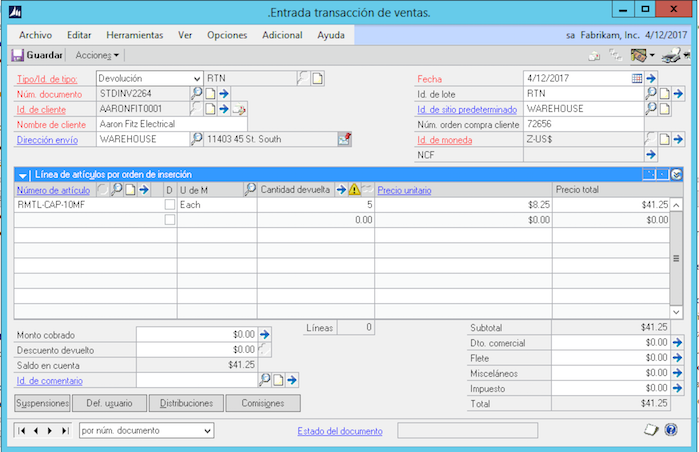699x452 pixels.
Task: Open the 'por núm. documento' sort dropdown
Action: [x=207, y=431]
